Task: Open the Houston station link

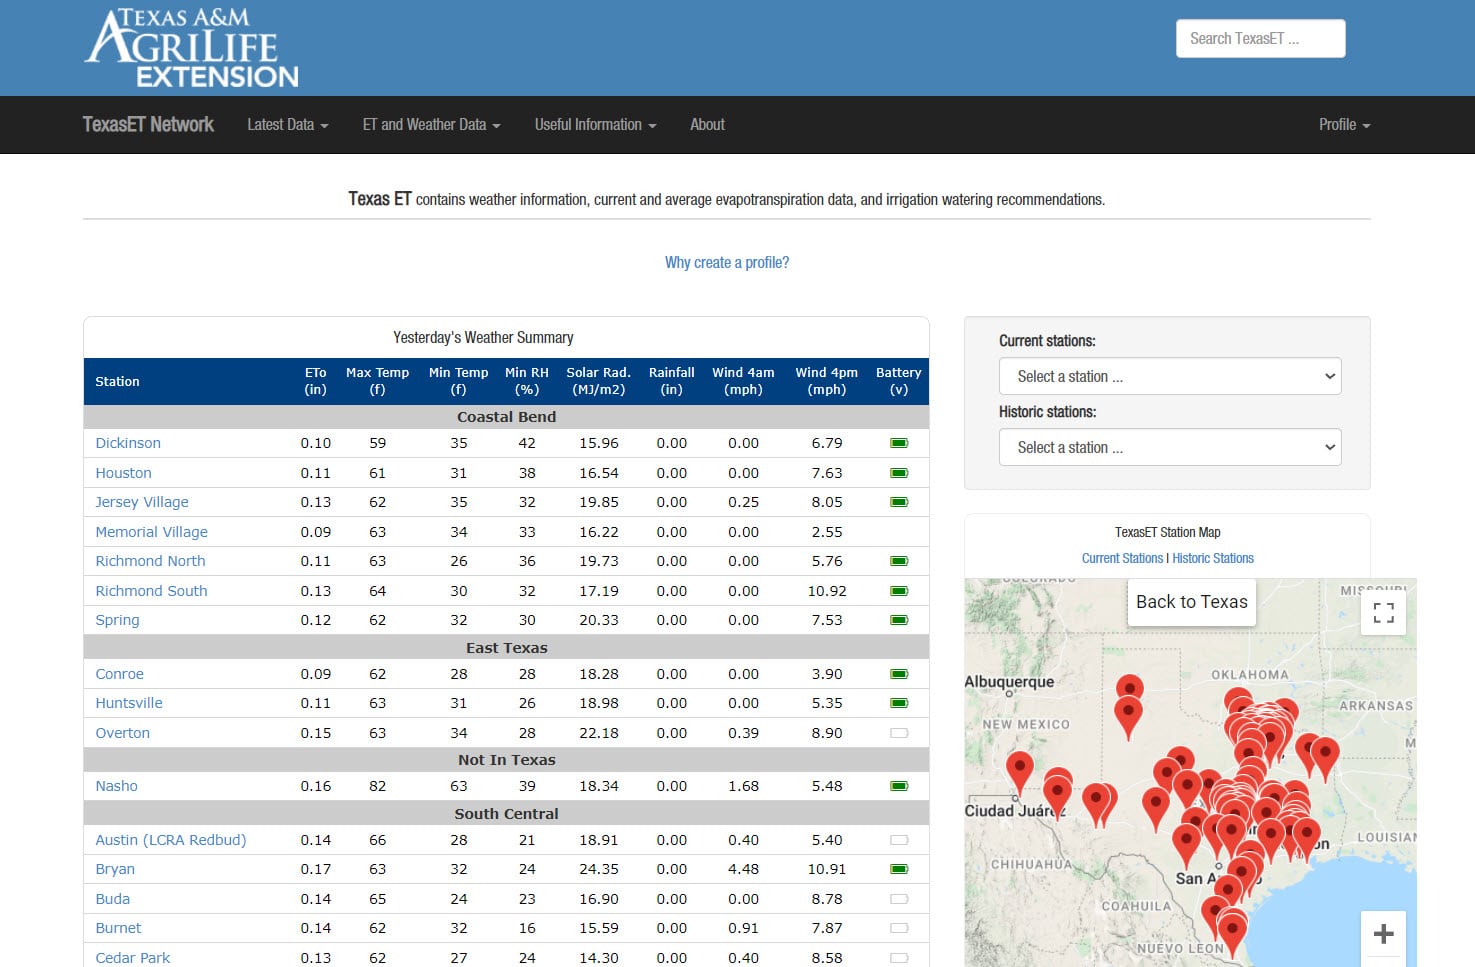Action: point(123,473)
